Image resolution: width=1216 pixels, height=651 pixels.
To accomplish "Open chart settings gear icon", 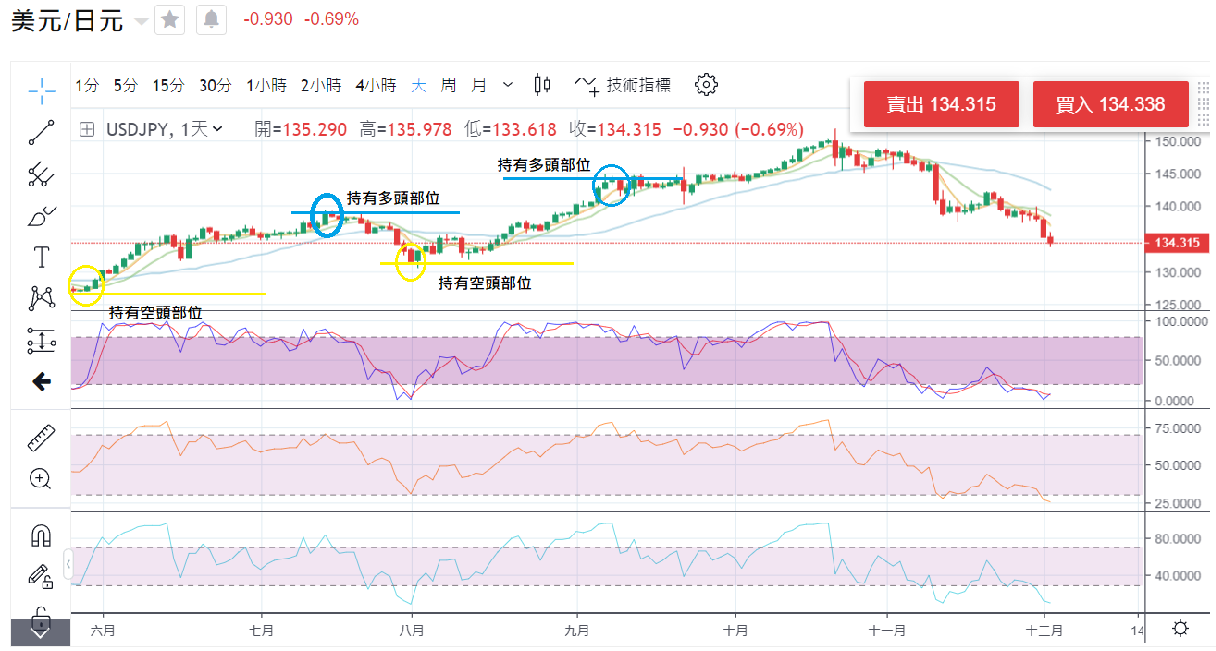I will pyautogui.click(x=706, y=85).
